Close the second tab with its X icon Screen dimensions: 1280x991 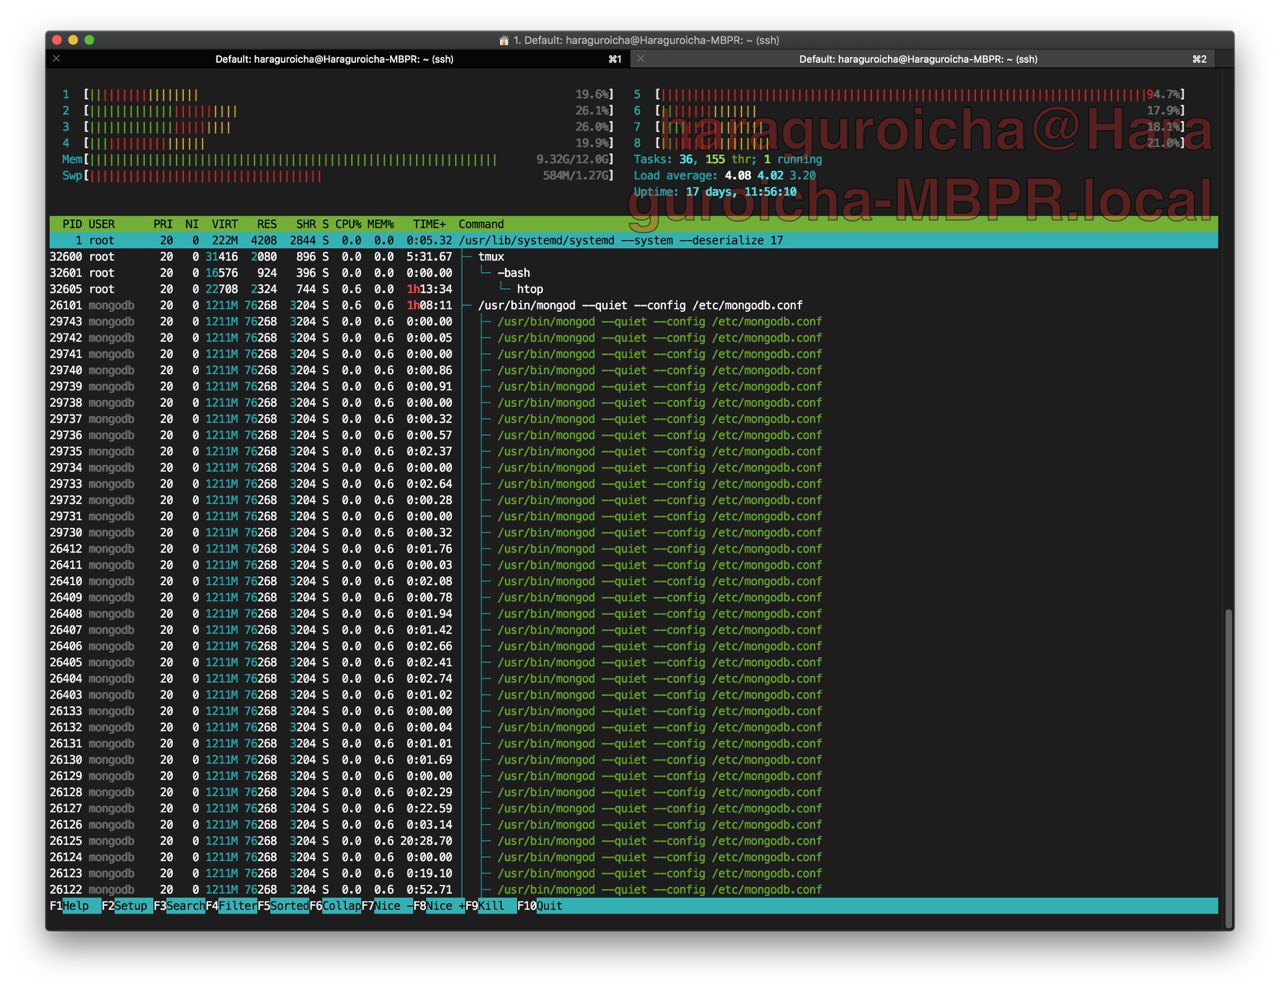click(x=640, y=59)
